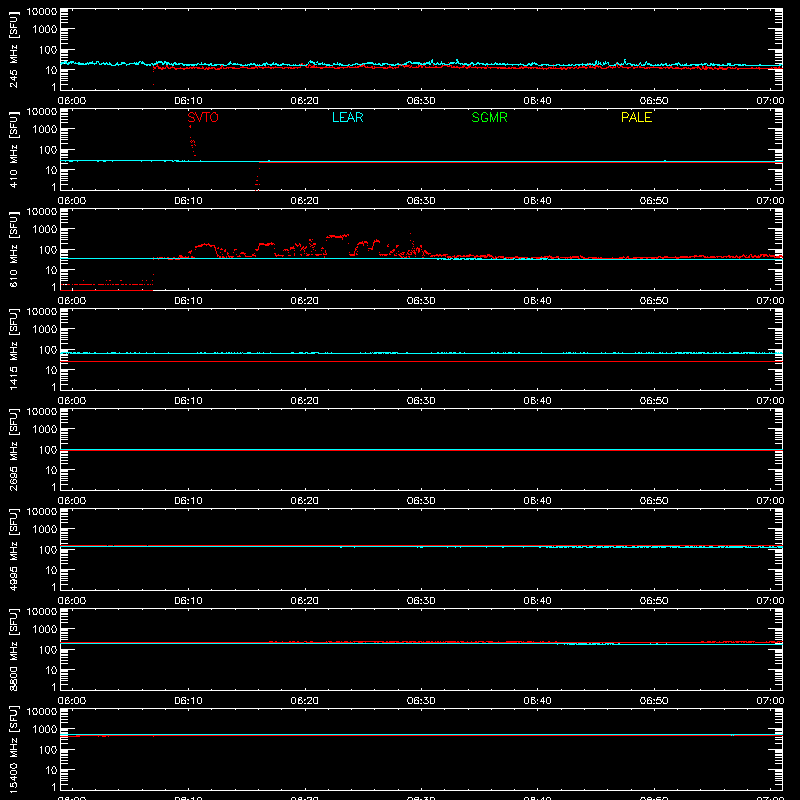Click the 1000 value on 15400 MHz axis
The image size is (800, 800).
(45, 730)
